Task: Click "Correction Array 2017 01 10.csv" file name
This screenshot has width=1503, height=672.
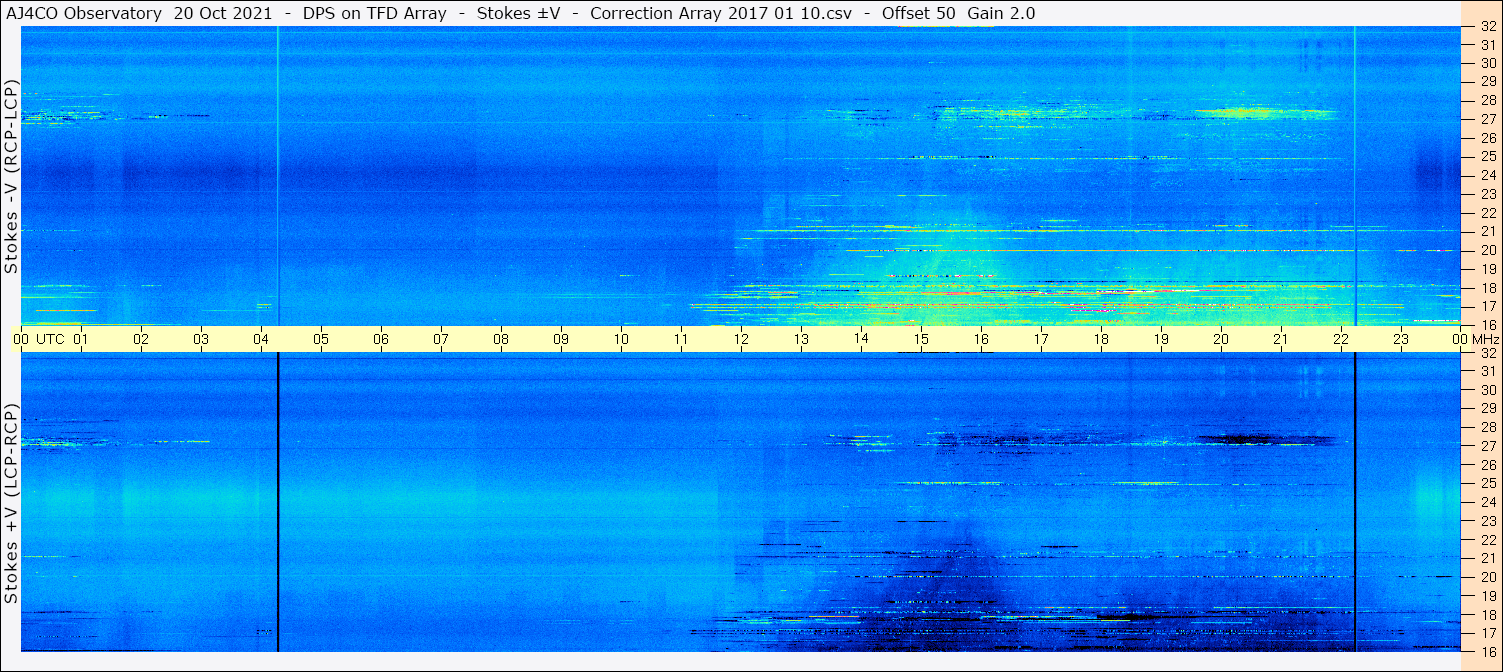Action: point(721,14)
